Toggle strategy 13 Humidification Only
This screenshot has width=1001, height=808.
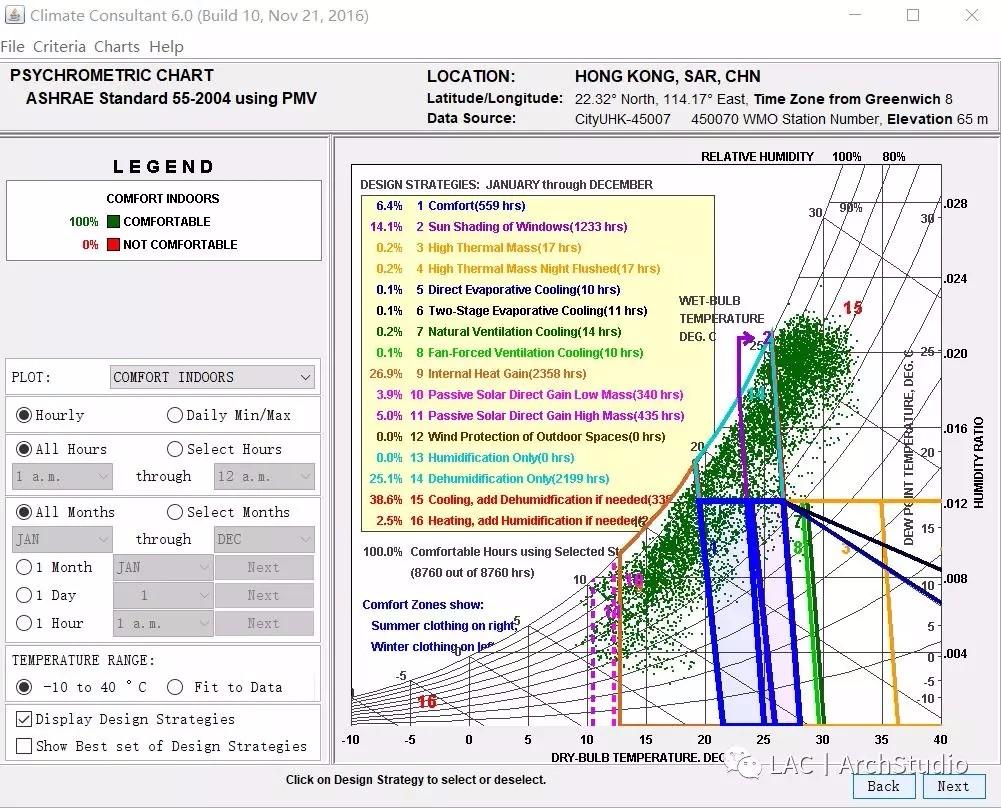pyautogui.click(x=475, y=458)
